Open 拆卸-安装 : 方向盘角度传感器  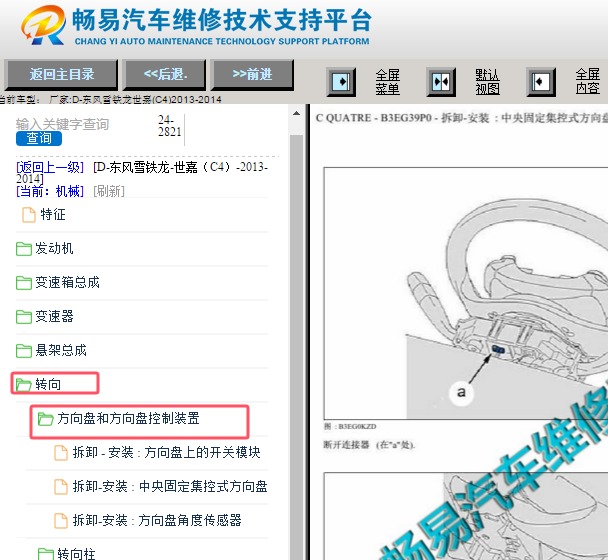click(157, 520)
